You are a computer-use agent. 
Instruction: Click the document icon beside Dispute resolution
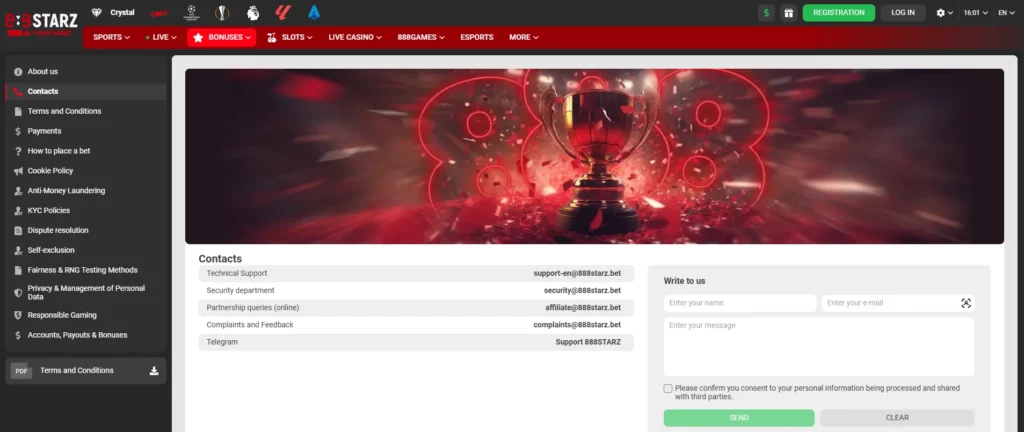click(x=18, y=230)
